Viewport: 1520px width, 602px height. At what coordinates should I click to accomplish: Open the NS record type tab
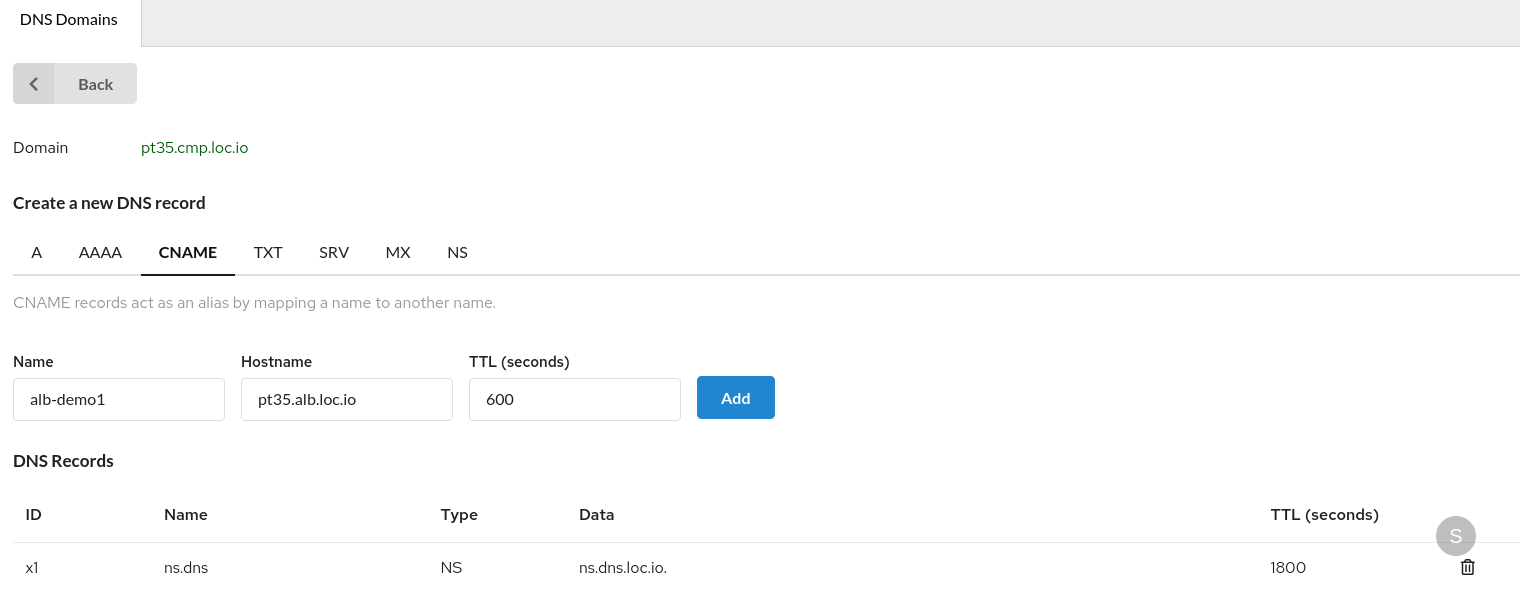pos(457,253)
